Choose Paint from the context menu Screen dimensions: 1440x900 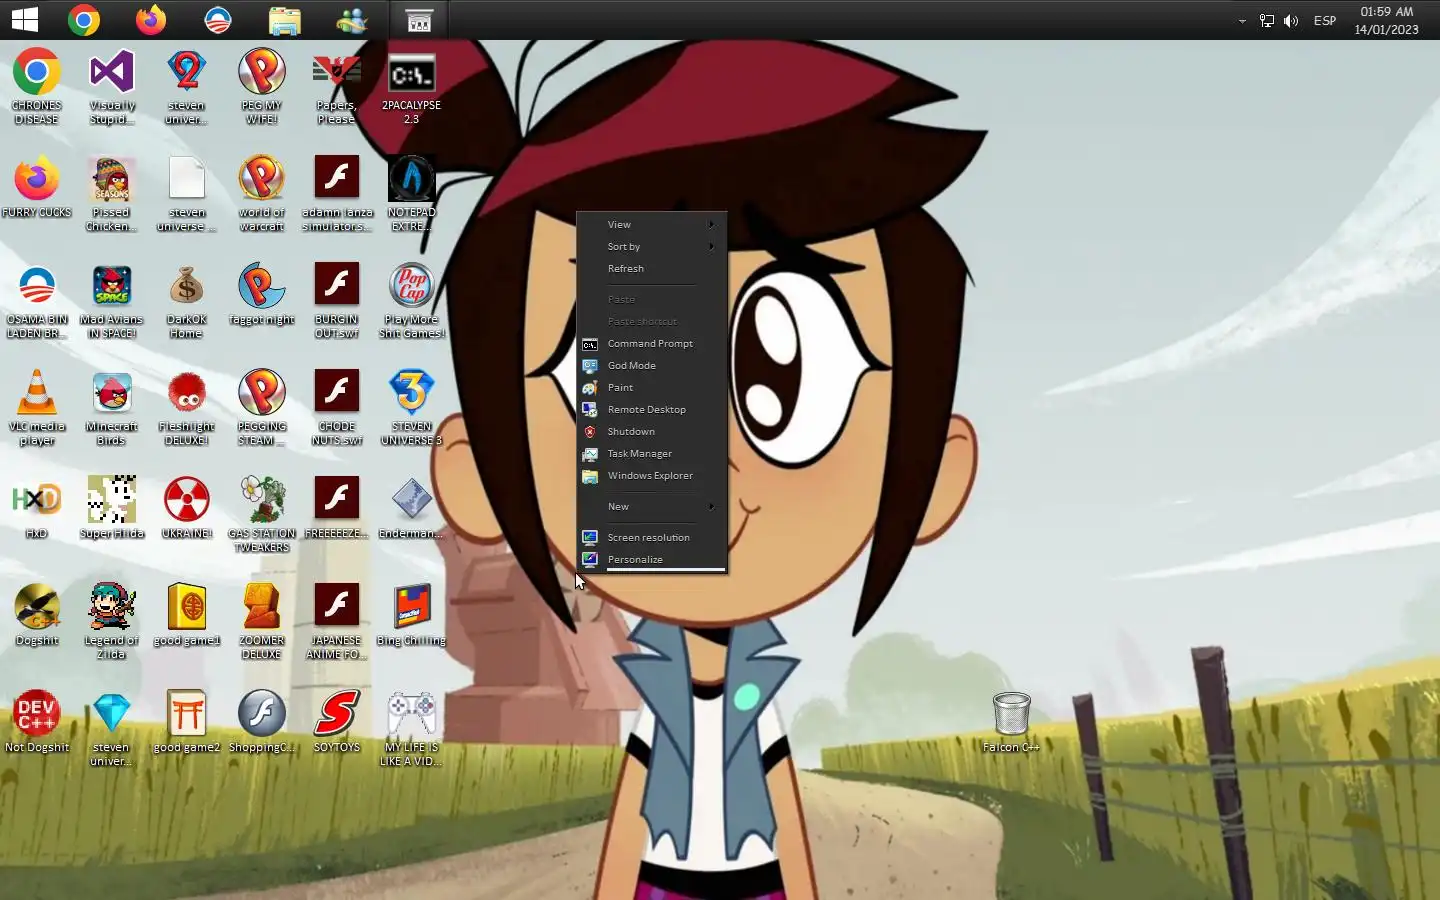tap(652, 387)
